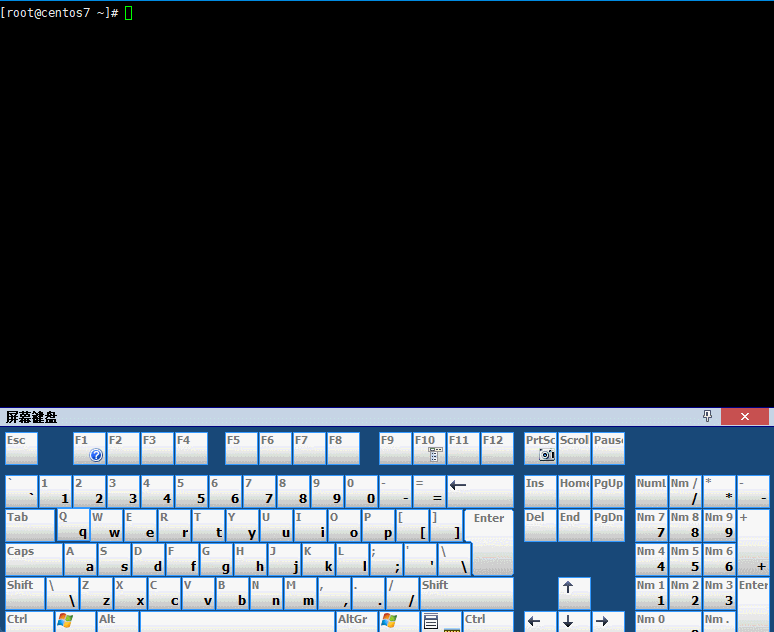Click the left arrow key
This screenshot has width=774, height=632.
pyautogui.click(x=541, y=622)
